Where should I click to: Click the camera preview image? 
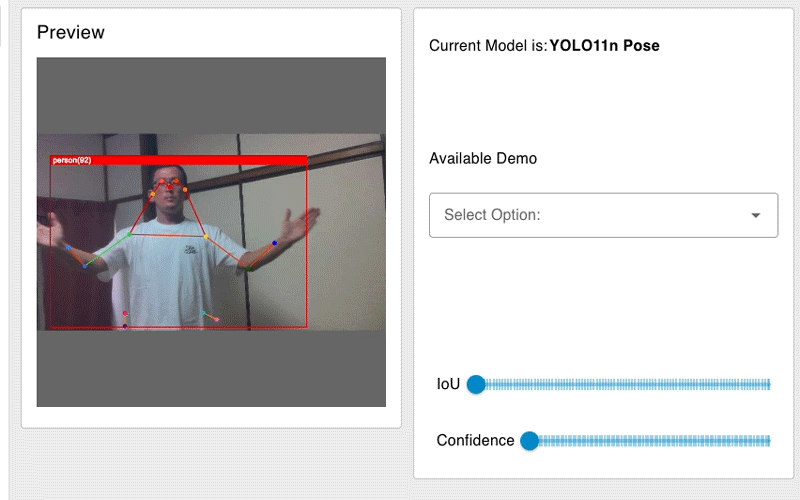(211, 232)
